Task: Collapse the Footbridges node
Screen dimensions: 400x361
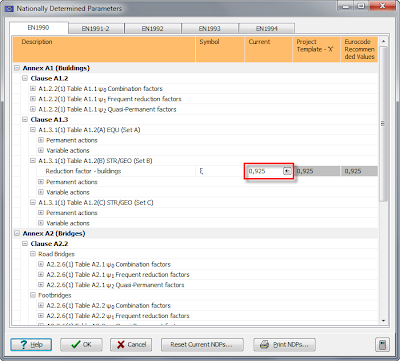Action: coord(33,295)
